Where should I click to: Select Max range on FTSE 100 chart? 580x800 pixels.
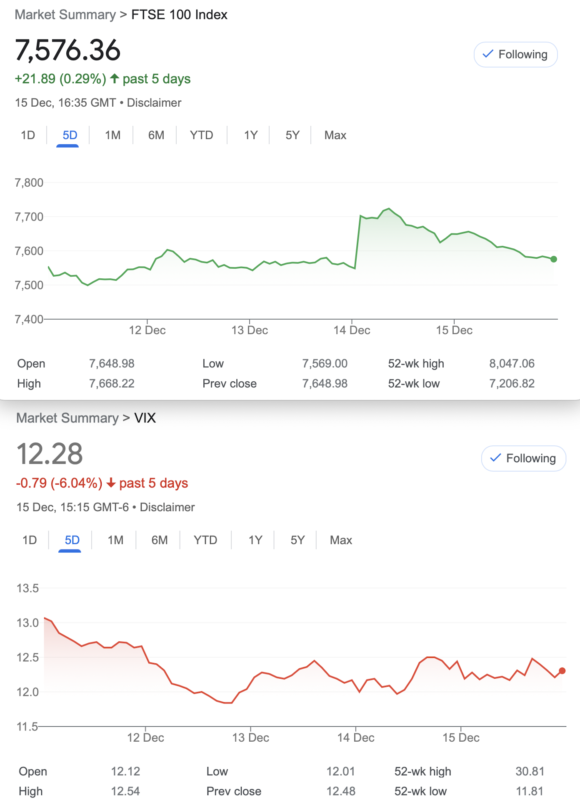click(335, 135)
